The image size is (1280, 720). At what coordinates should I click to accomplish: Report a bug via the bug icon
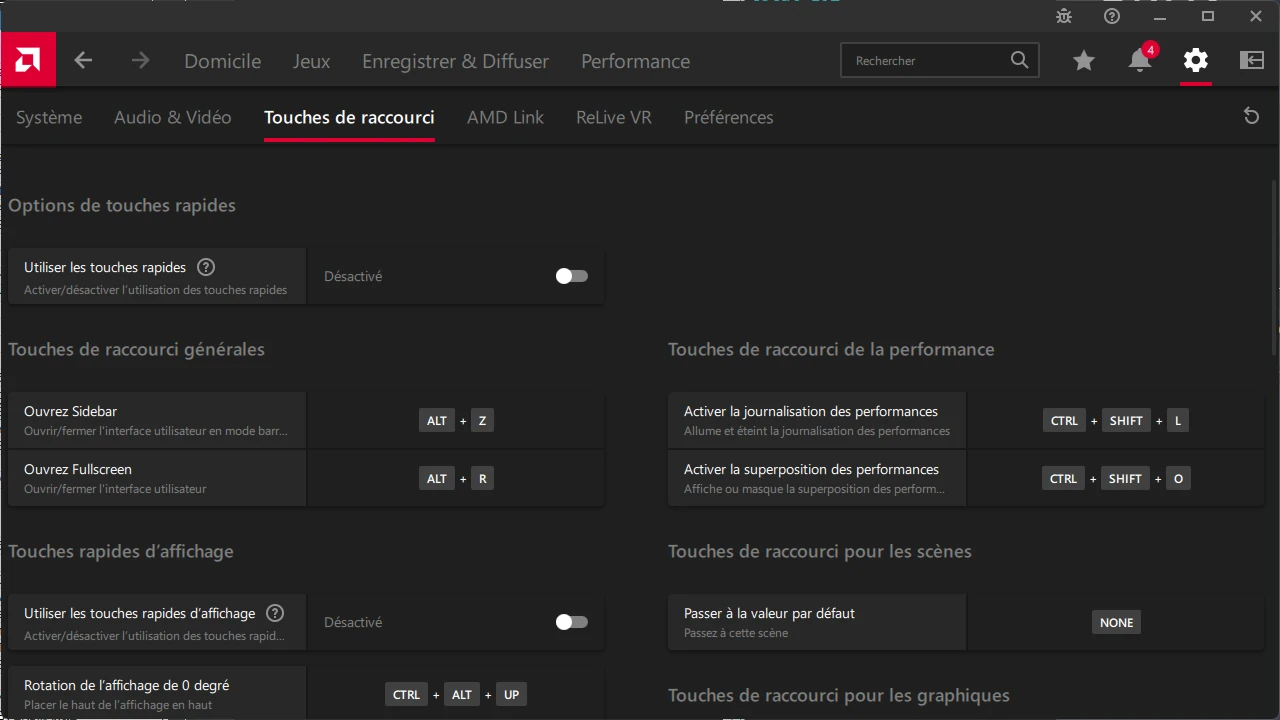pyautogui.click(x=1063, y=16)
